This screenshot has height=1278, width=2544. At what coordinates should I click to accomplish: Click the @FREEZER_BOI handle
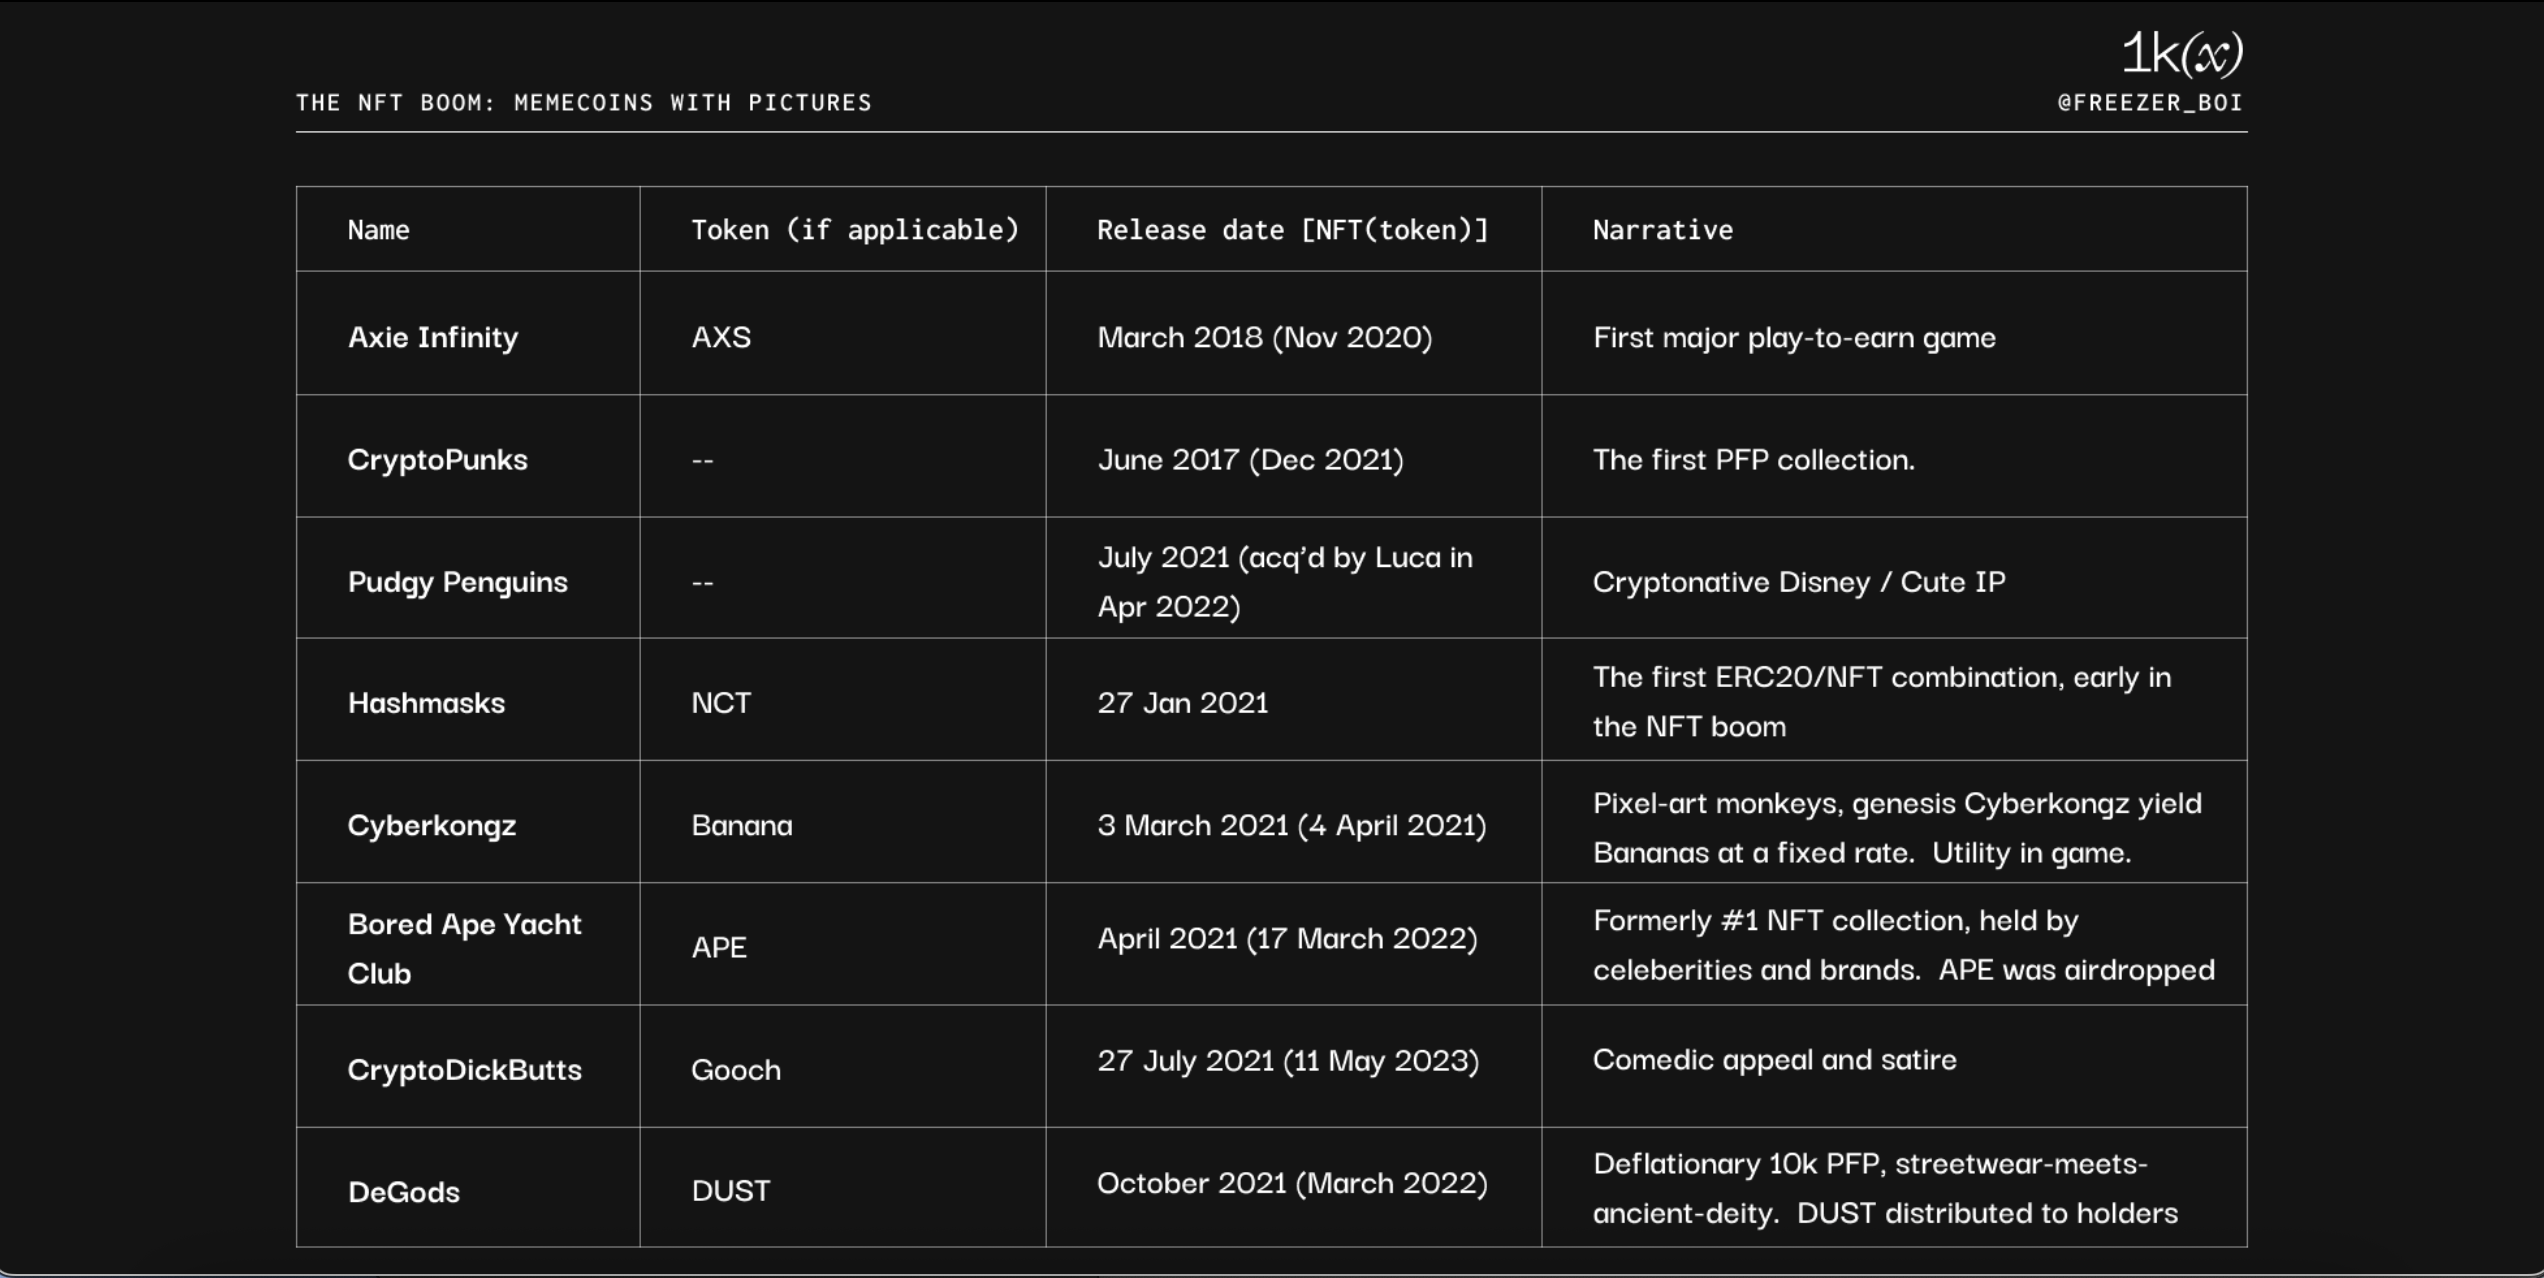click(x=2150, y=103)
